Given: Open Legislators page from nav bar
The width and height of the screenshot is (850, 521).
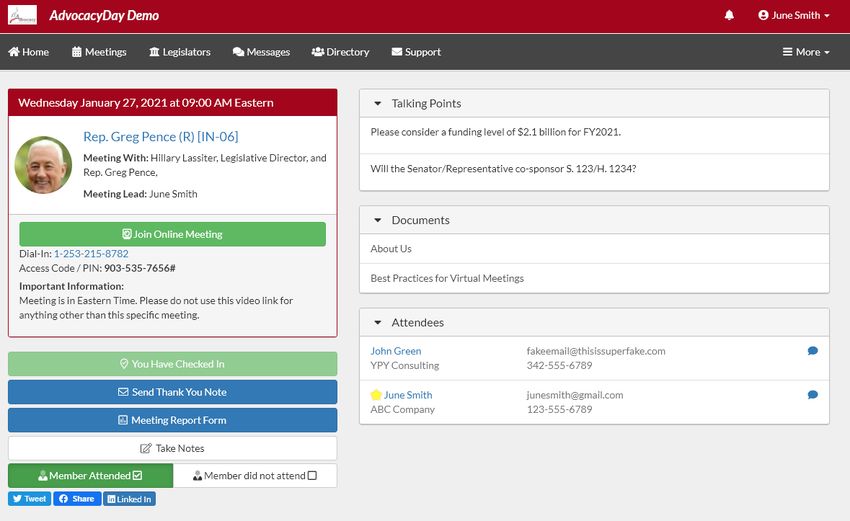Looking at the screenshot, I should tap(180, 52).
